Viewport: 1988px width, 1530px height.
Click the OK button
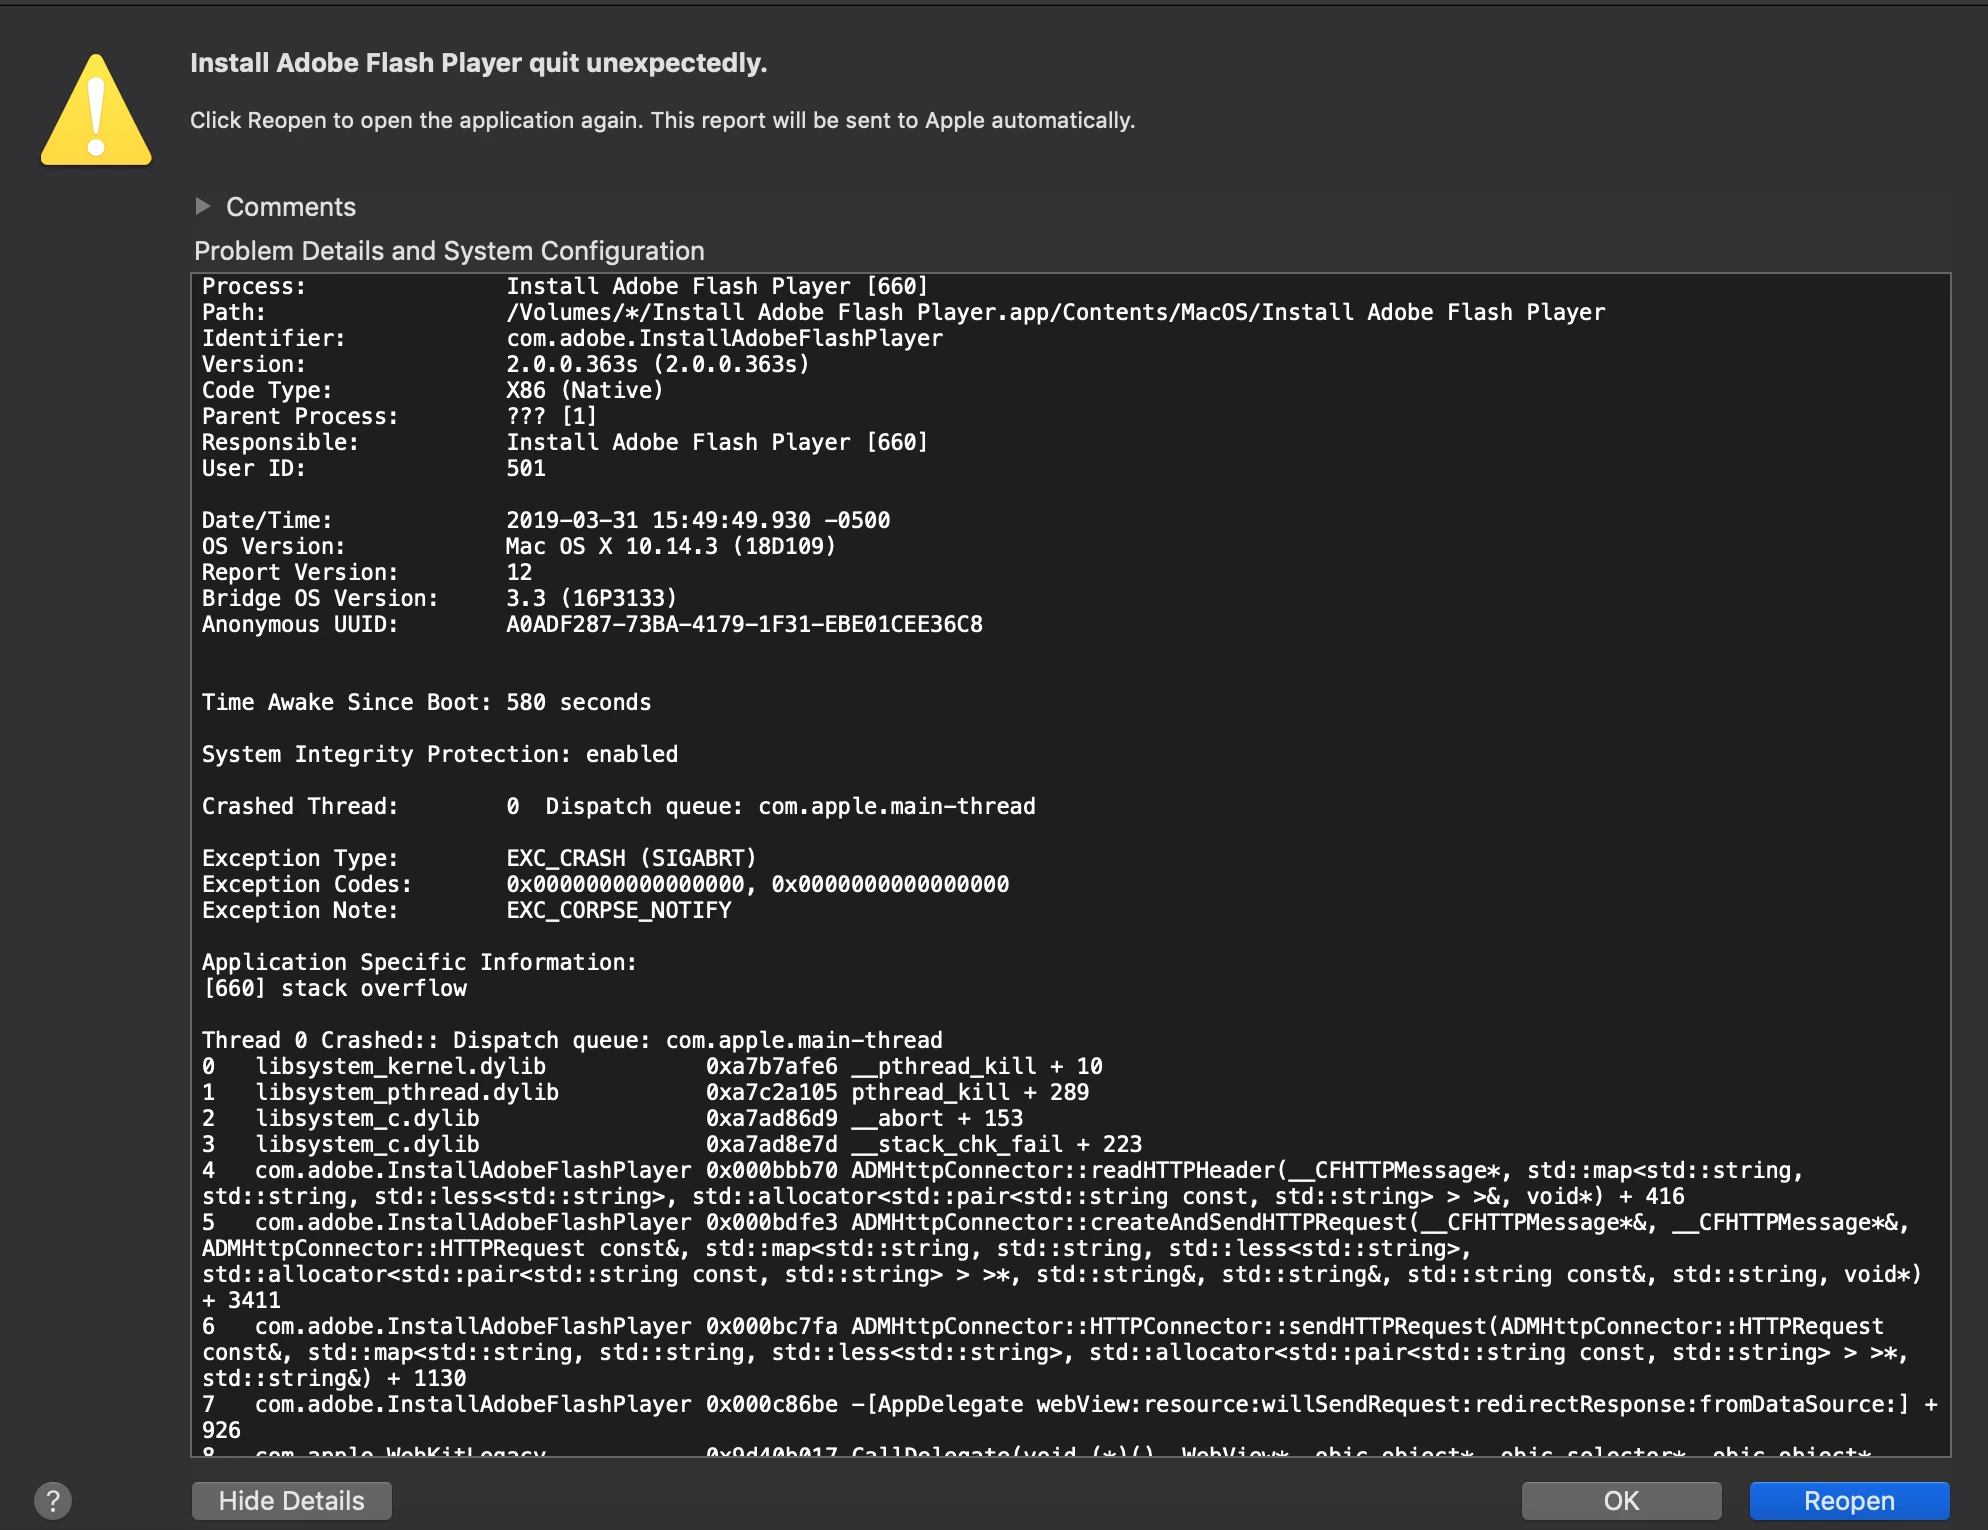click(1620, 1500)
